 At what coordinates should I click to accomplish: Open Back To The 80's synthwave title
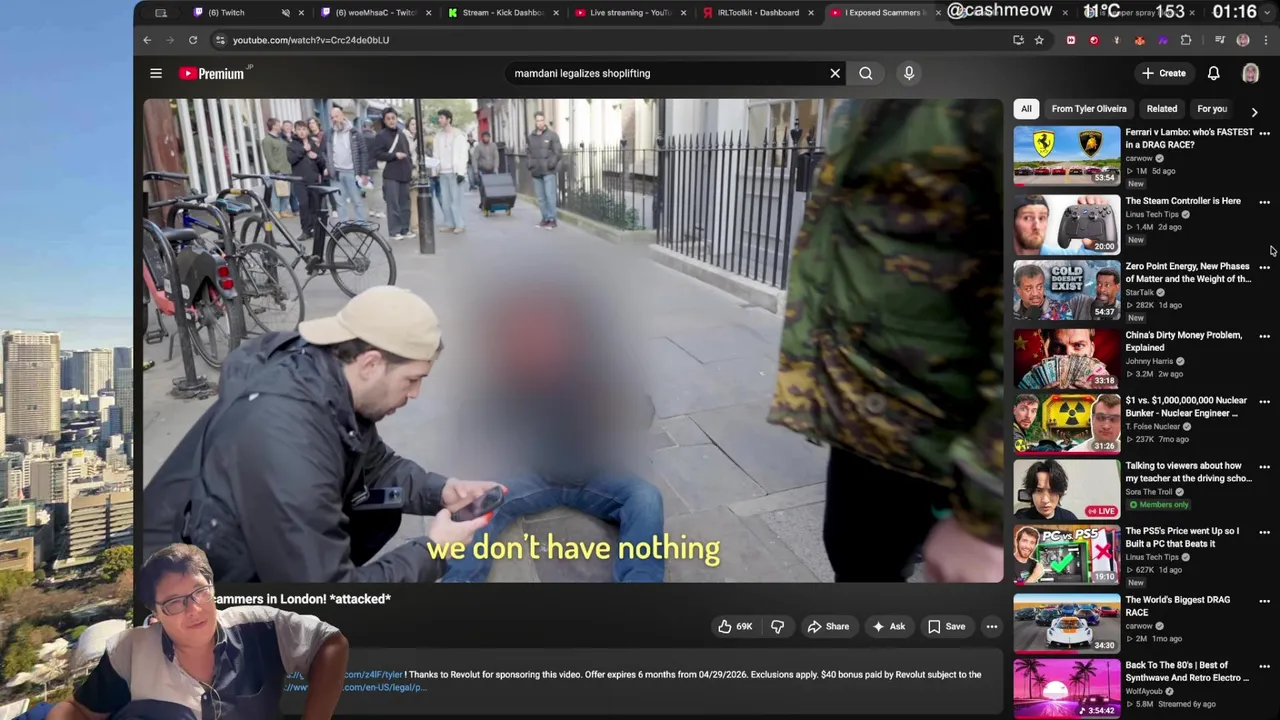[x=1187, y=671]
